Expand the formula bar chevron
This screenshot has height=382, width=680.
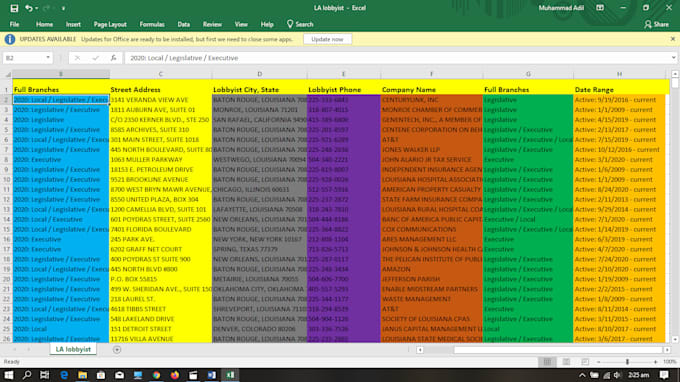673,58
